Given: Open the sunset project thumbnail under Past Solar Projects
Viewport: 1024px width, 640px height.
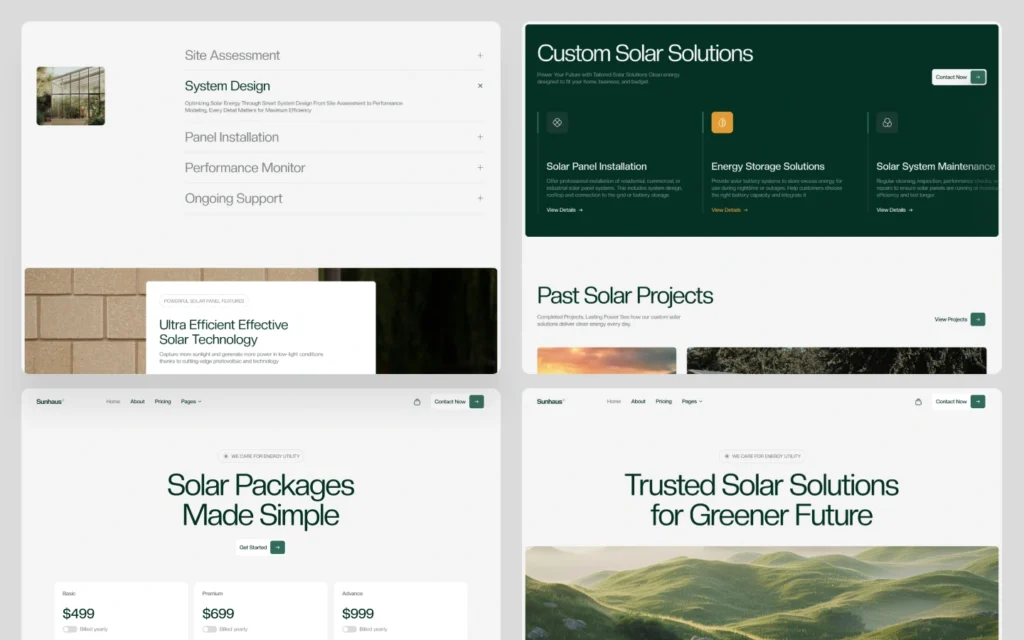Looking at the screenshot, I should (607, 360).
